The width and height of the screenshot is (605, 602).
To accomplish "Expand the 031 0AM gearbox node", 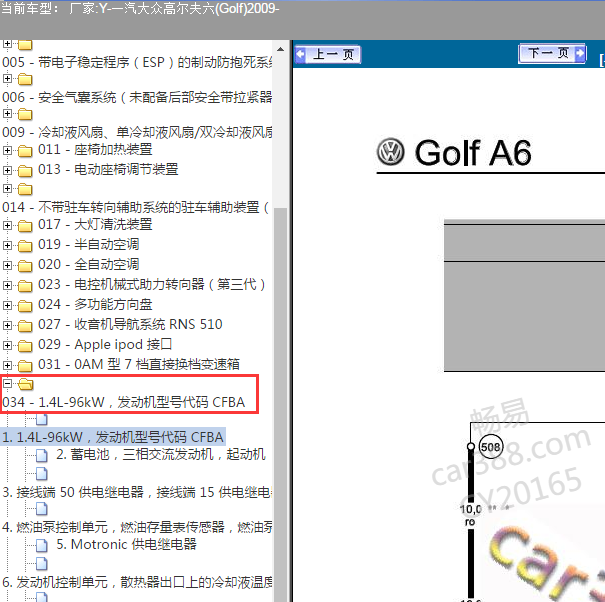I will pyautogui.click(x=7, y=365).
